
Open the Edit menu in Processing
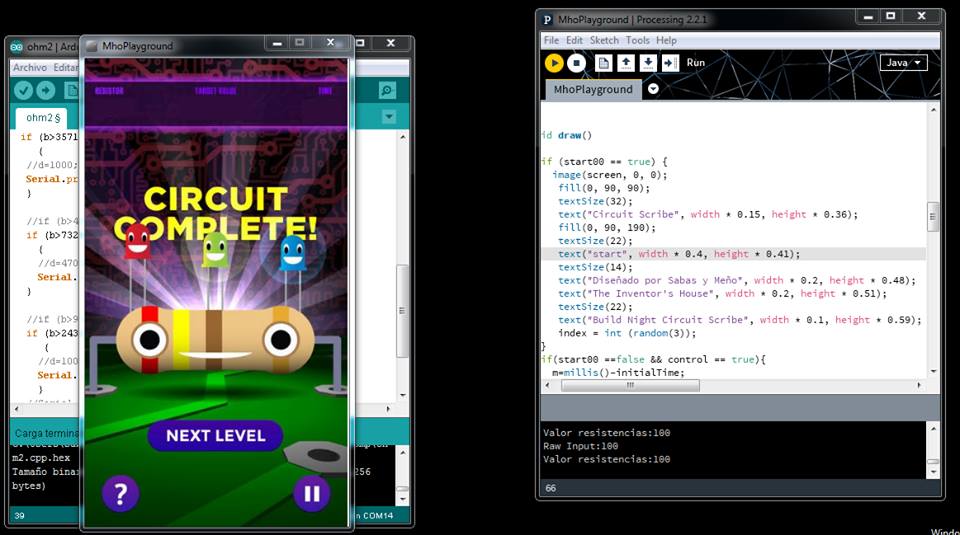point(574,40)
